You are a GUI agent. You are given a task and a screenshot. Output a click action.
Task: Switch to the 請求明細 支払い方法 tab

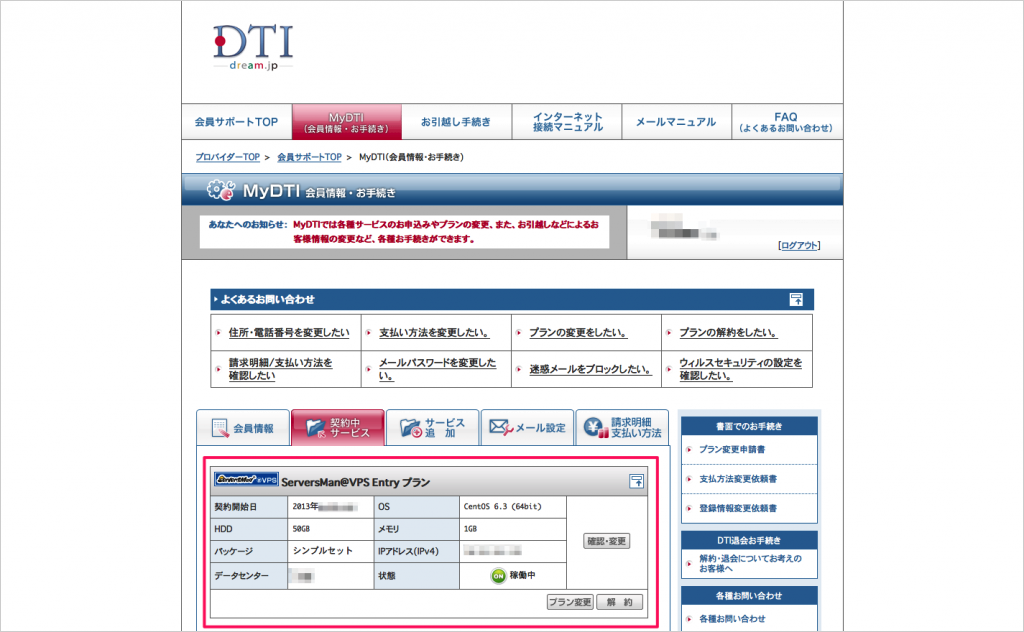tap(622, 428)
